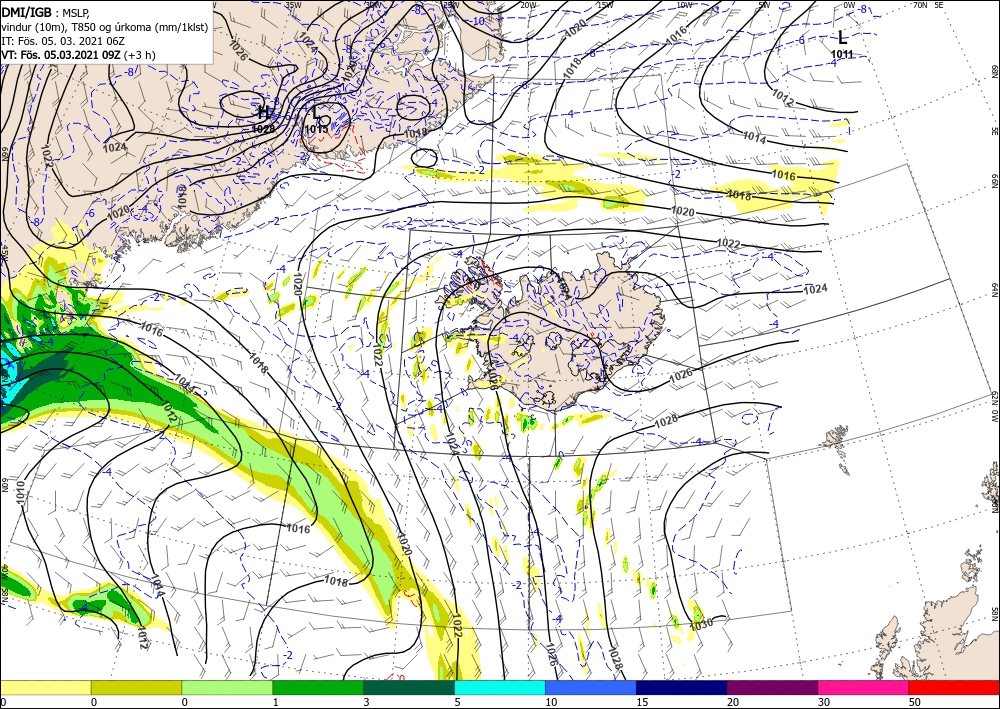Screen dimensions: 1000x709
Task: Click the pale yellow swatch in precipitation legend
Action: pos(45,687)
